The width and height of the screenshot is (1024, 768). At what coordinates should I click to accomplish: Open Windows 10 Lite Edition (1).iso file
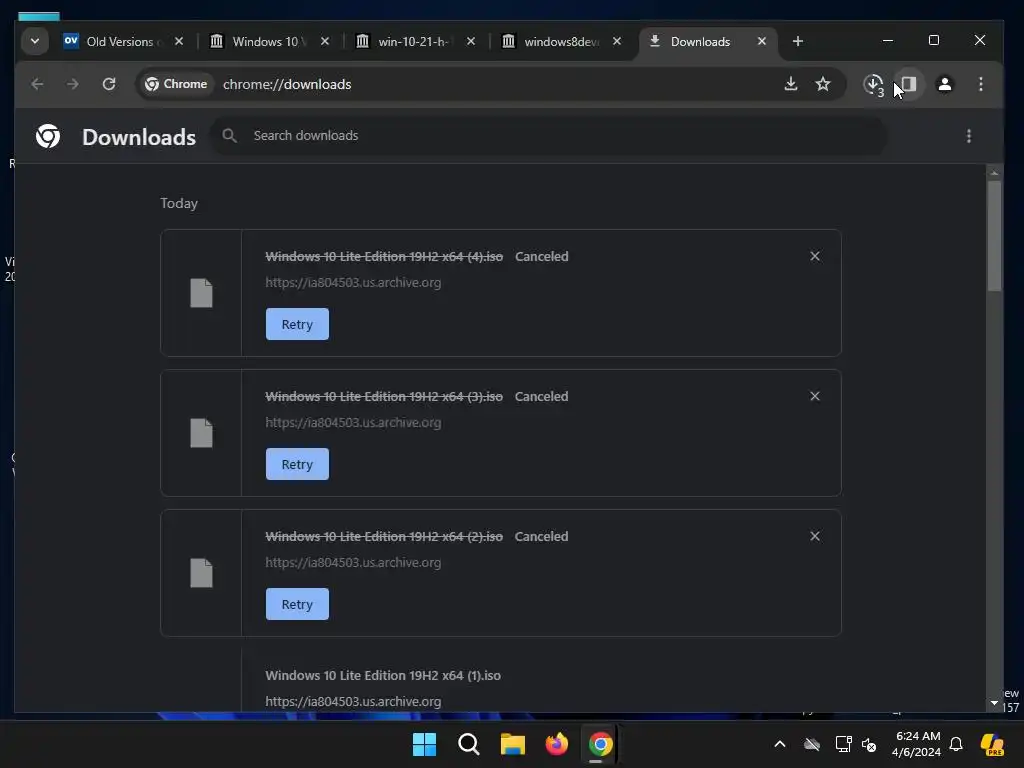click(383, 675)
